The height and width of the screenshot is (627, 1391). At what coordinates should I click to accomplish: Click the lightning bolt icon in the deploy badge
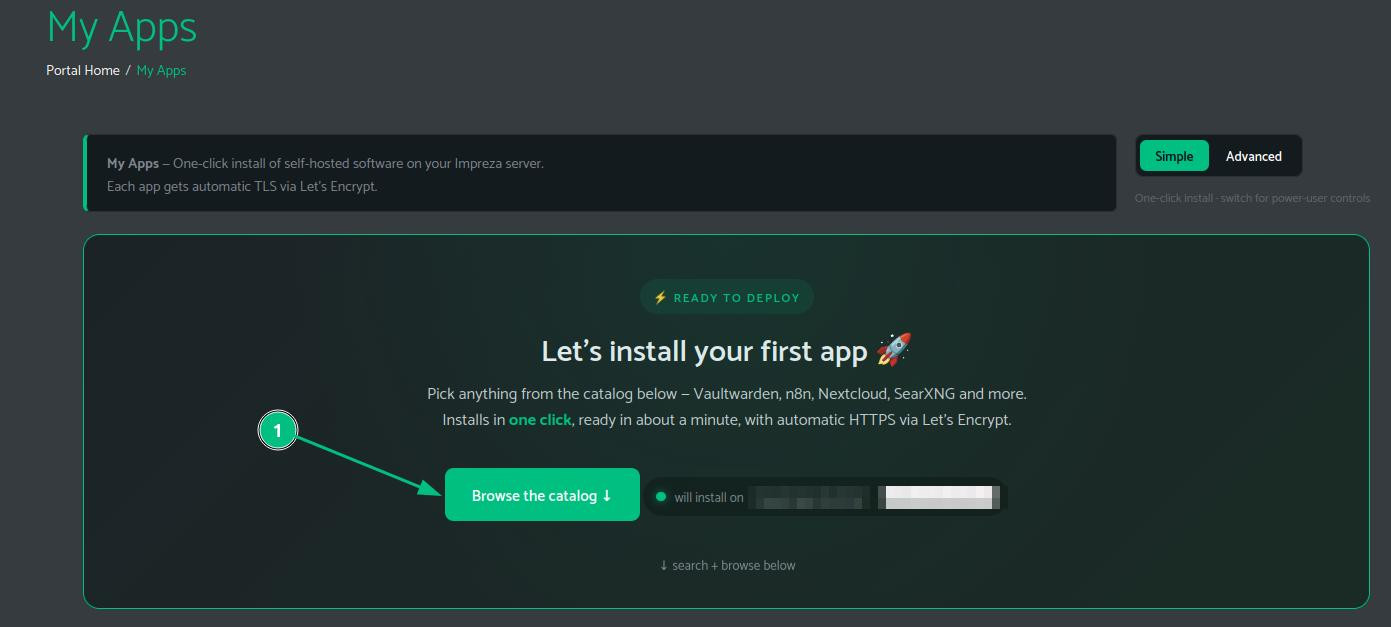pyautogui.click(x=660, y=297)
